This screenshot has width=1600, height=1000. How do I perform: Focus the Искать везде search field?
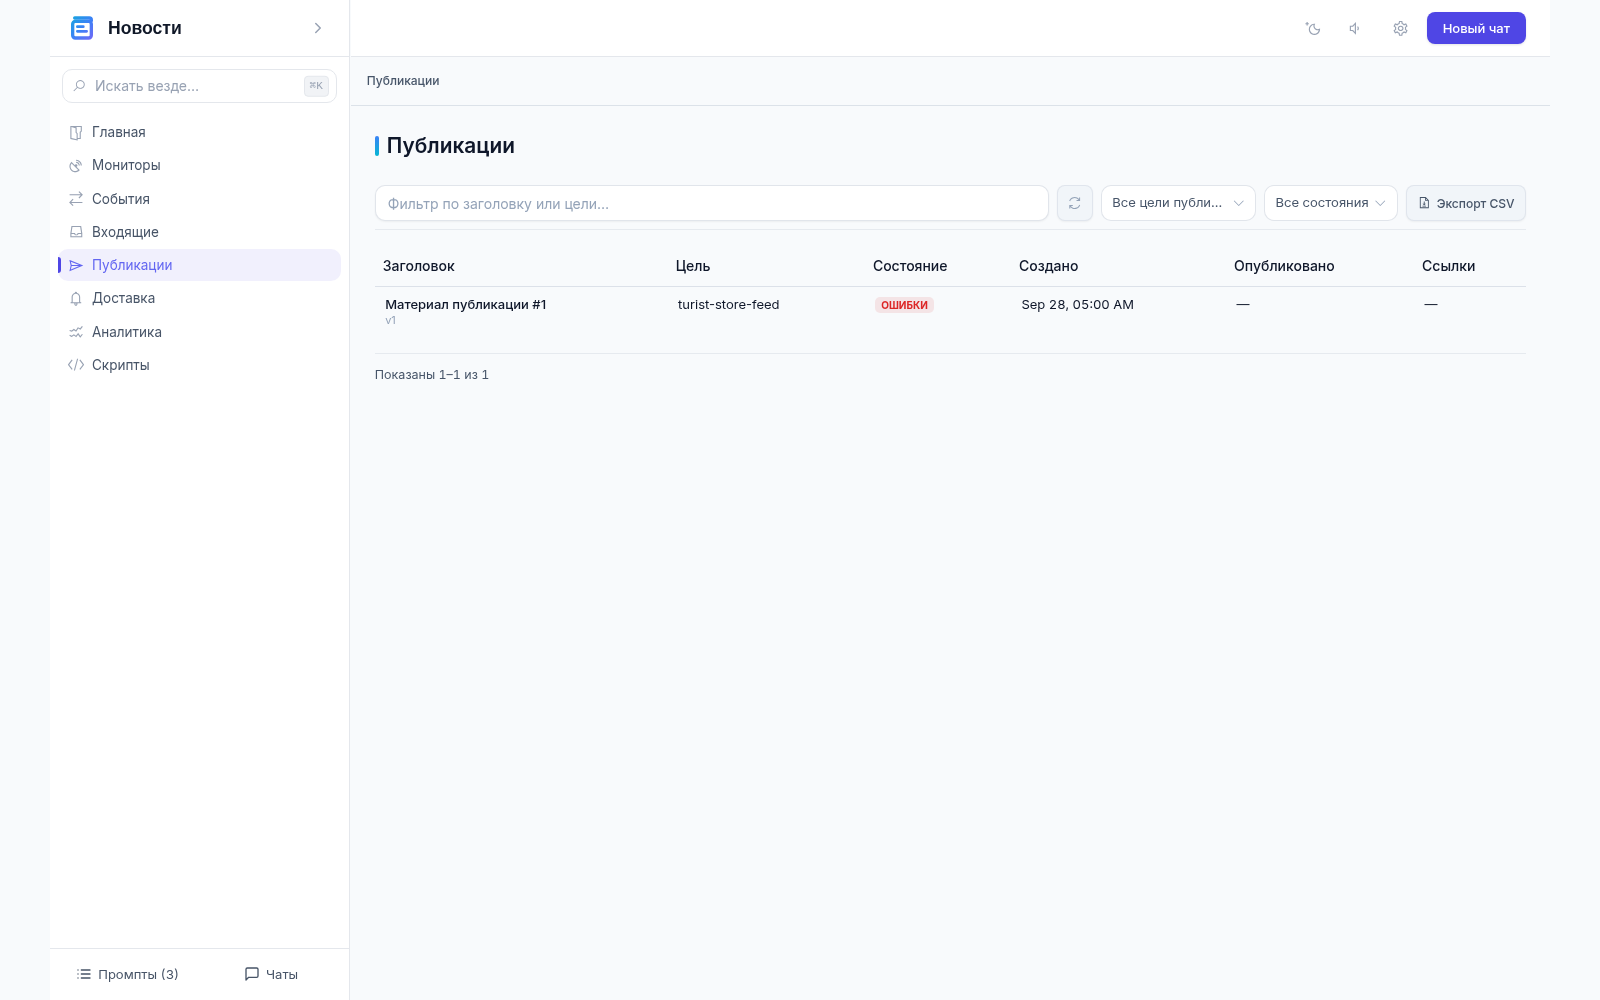199,86
